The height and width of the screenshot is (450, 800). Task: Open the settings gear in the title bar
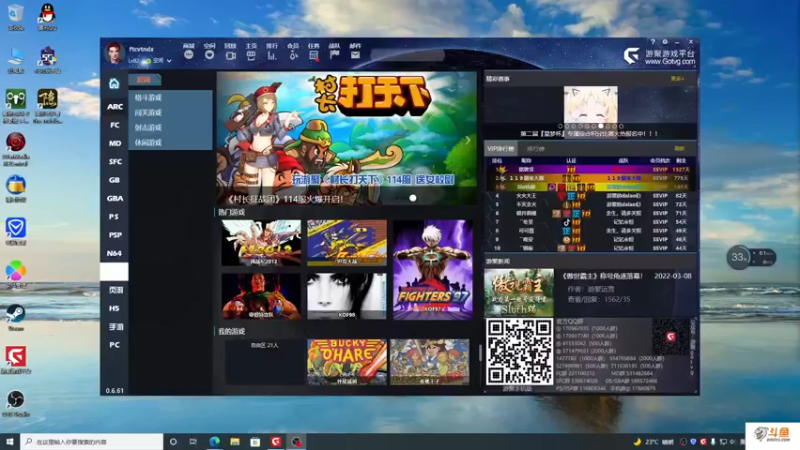pyautogui.click(x=665, y=42)
